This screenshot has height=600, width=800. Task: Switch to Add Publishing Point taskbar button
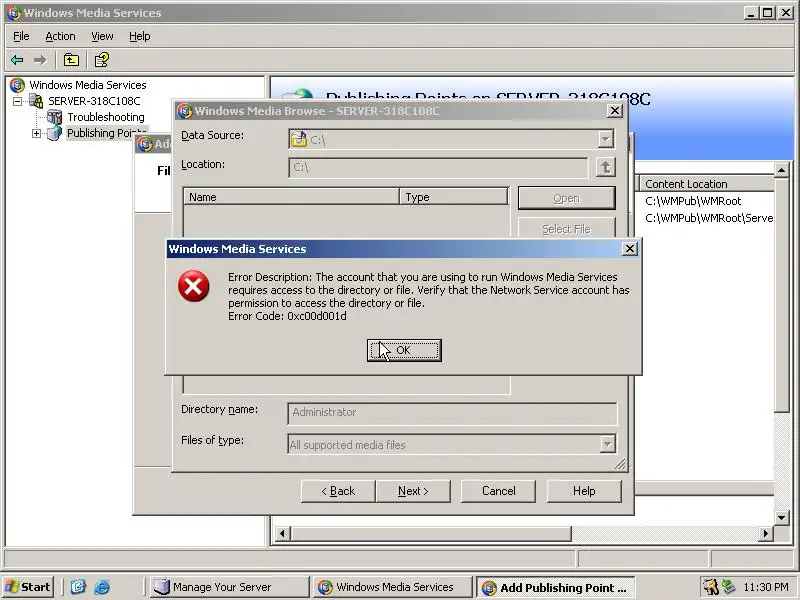[x=556, y=587]
